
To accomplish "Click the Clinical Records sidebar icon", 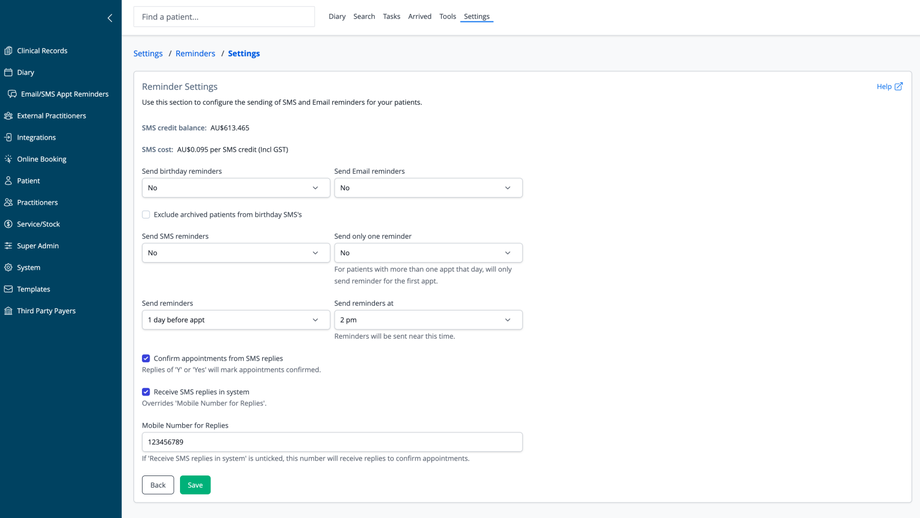I will tap(8, 50).
